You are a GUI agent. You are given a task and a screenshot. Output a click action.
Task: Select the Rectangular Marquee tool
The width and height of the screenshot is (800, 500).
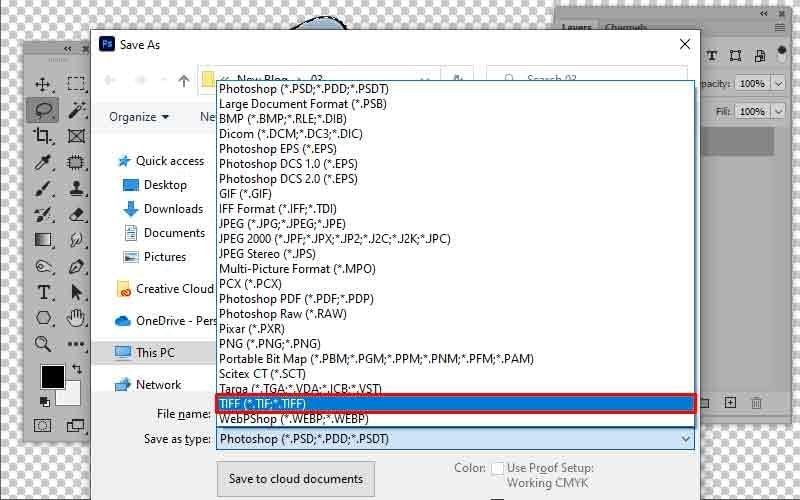tap(76, 84)
